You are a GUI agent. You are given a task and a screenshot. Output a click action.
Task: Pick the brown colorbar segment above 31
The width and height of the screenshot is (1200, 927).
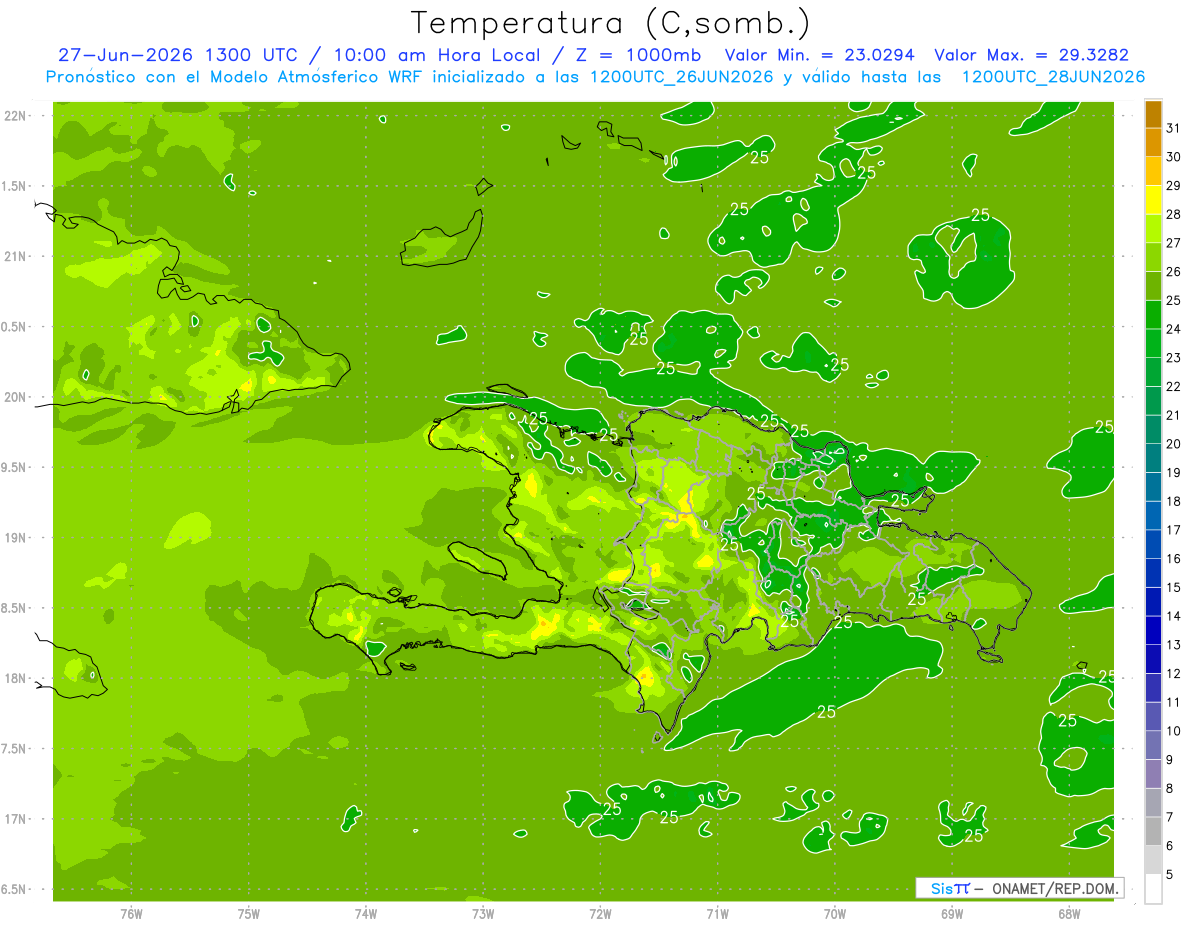[1153, 114]
